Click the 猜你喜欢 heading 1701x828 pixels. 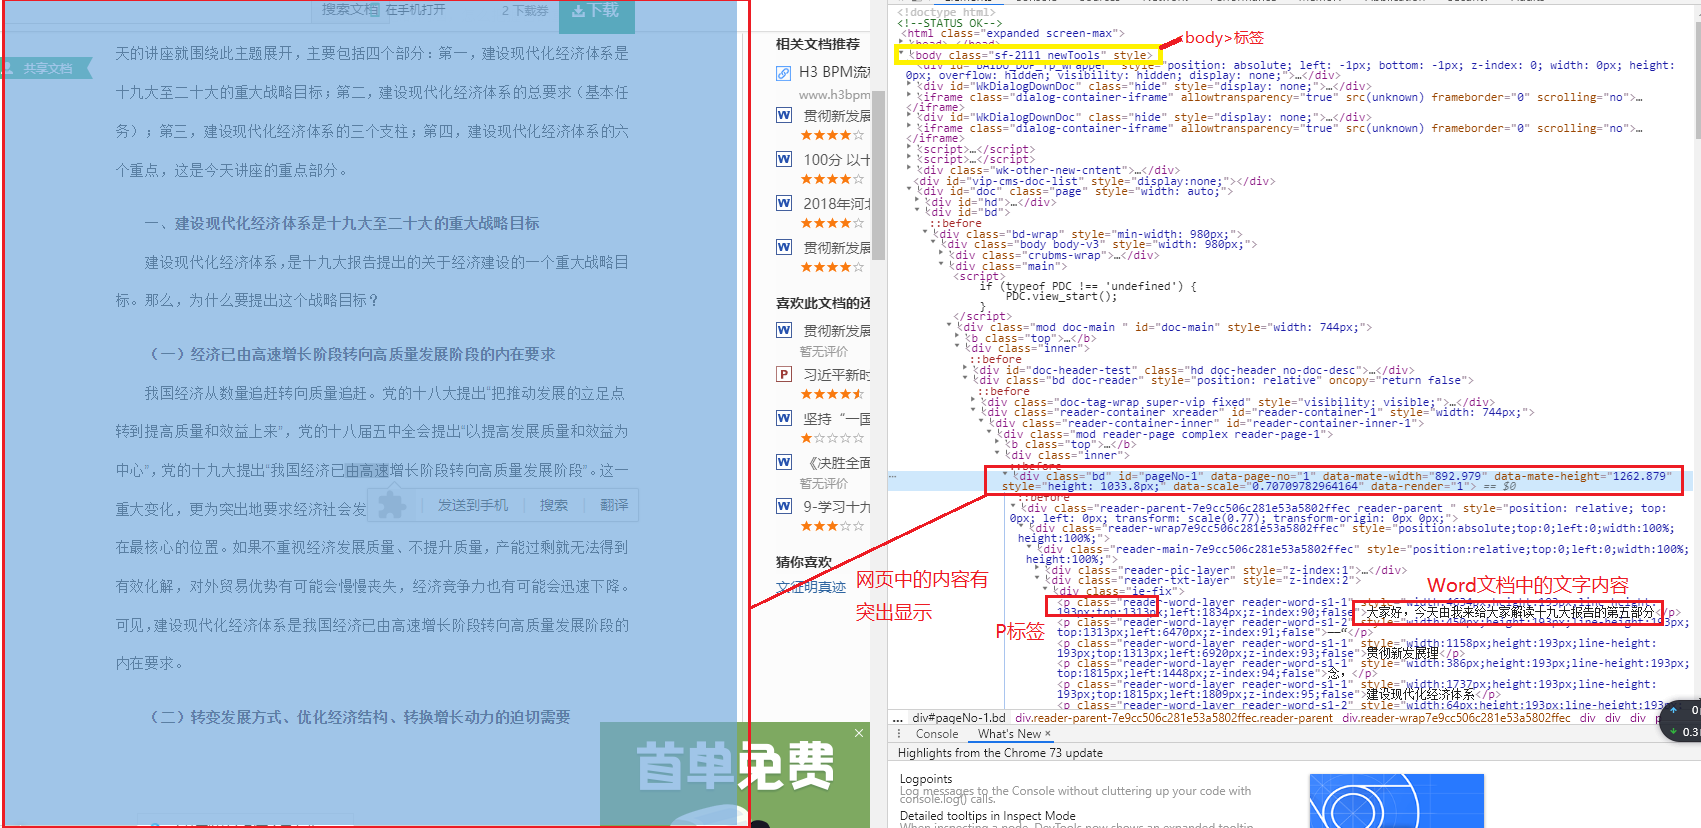click(x=804, y=562)
